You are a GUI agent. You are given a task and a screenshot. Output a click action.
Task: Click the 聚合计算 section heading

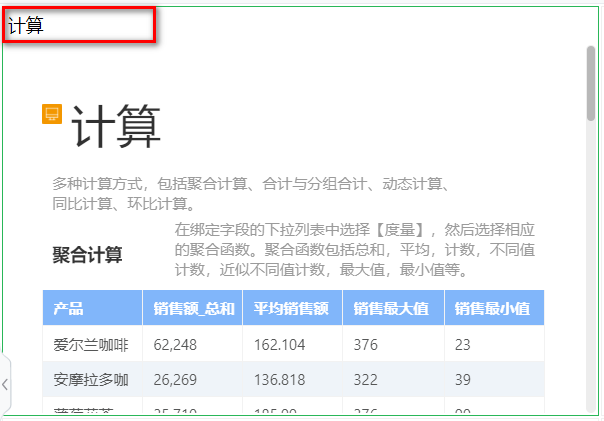click(x=88, y=255)
